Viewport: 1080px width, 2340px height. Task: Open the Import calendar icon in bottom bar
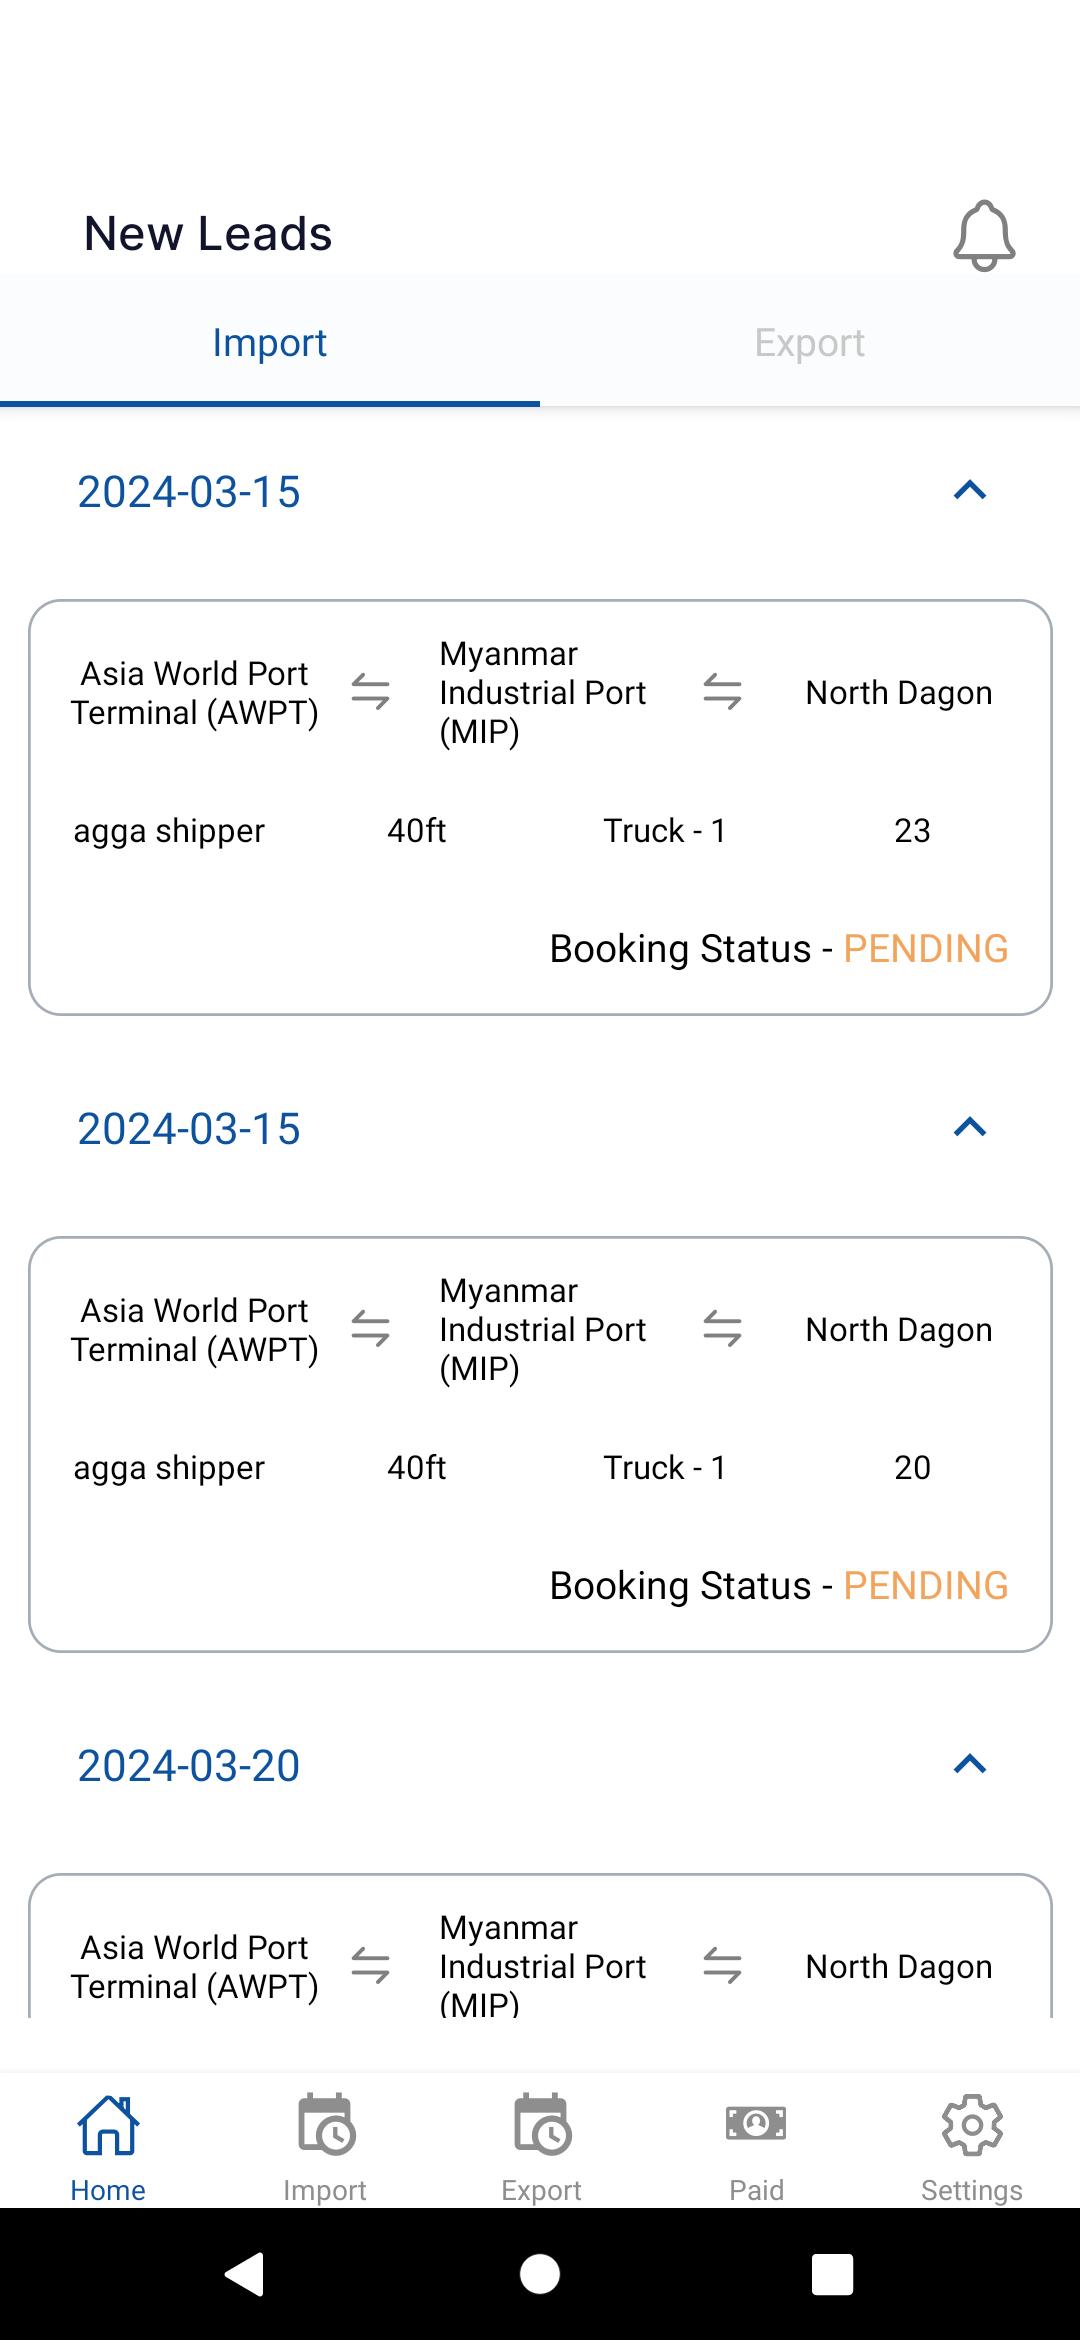pos(325,2123)
